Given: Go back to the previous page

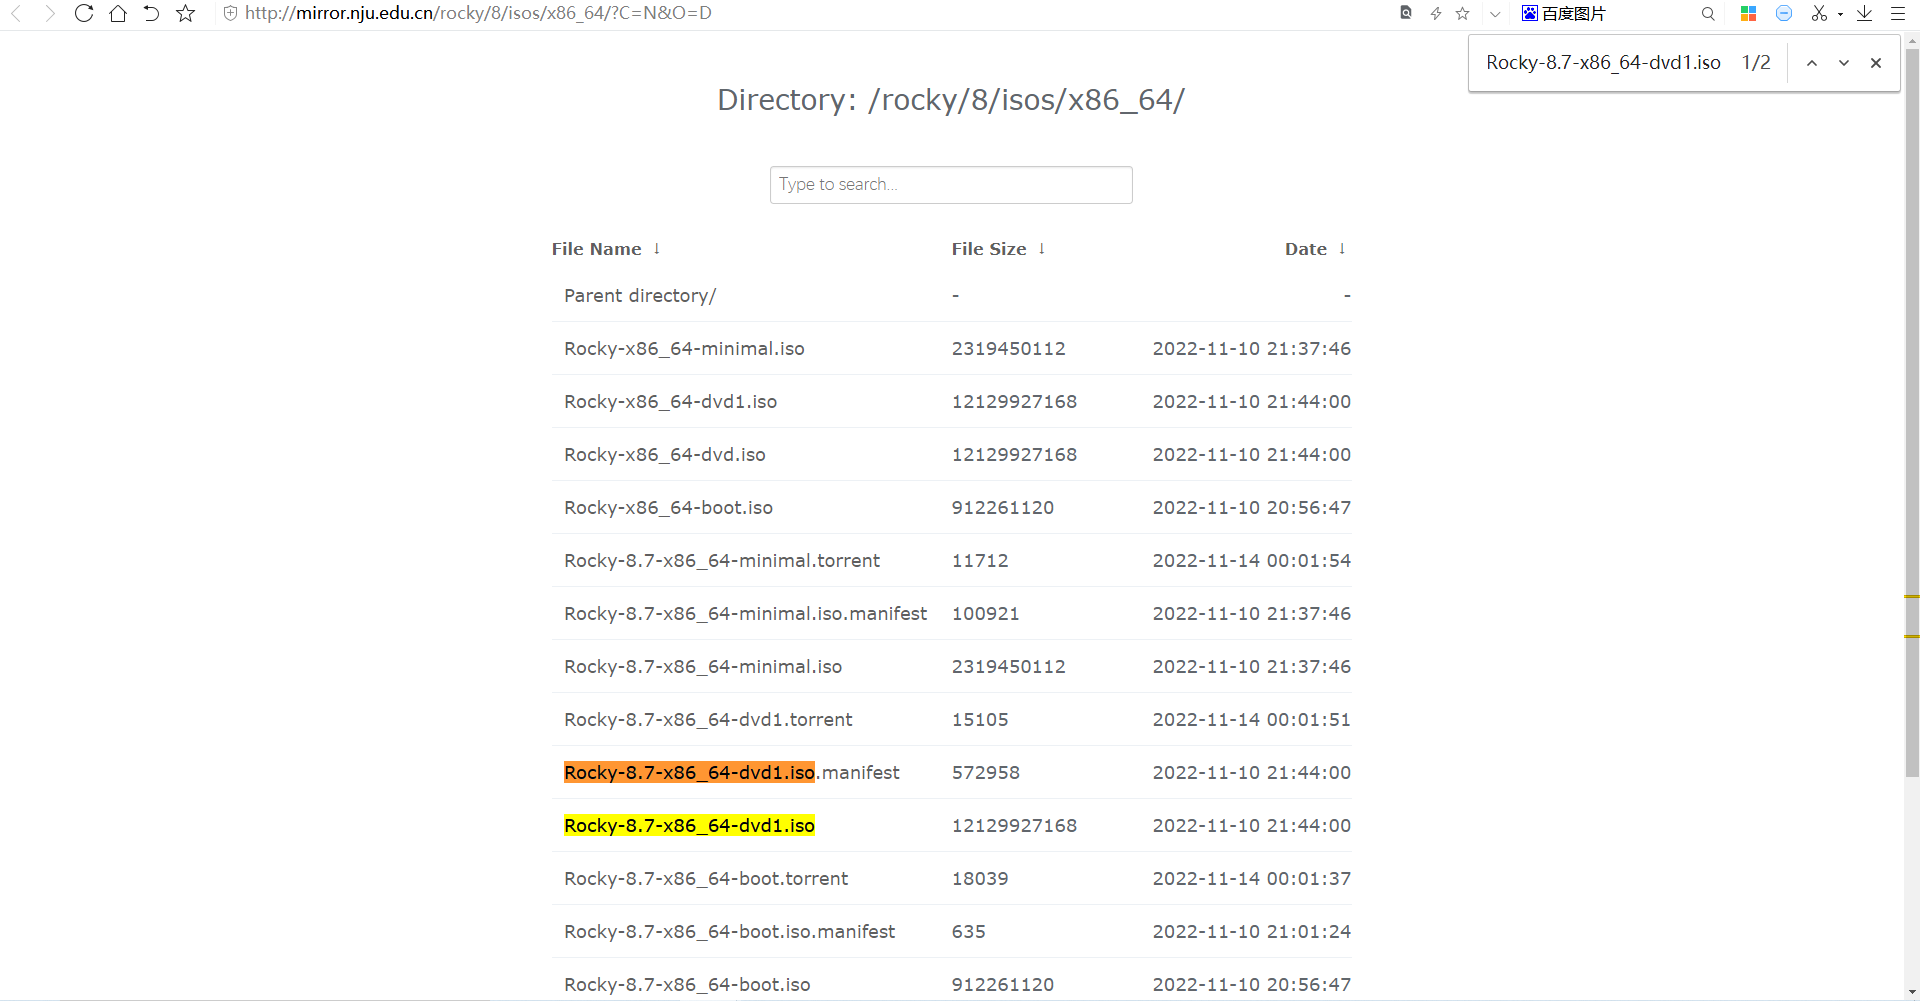Looking at the screenshot, I should click(x=16, y=14).
